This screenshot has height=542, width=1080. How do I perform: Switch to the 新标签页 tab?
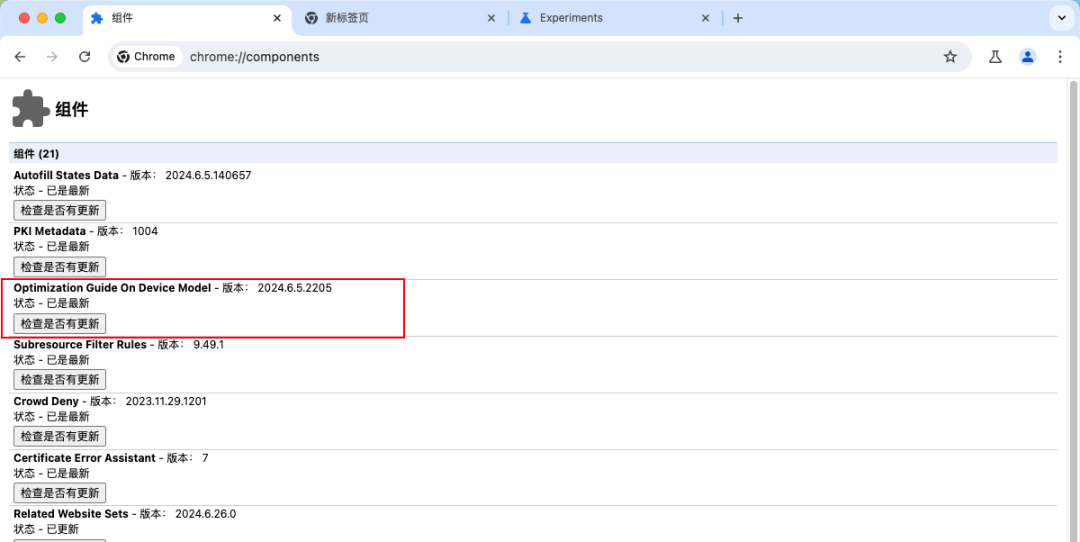coord(399,18)
